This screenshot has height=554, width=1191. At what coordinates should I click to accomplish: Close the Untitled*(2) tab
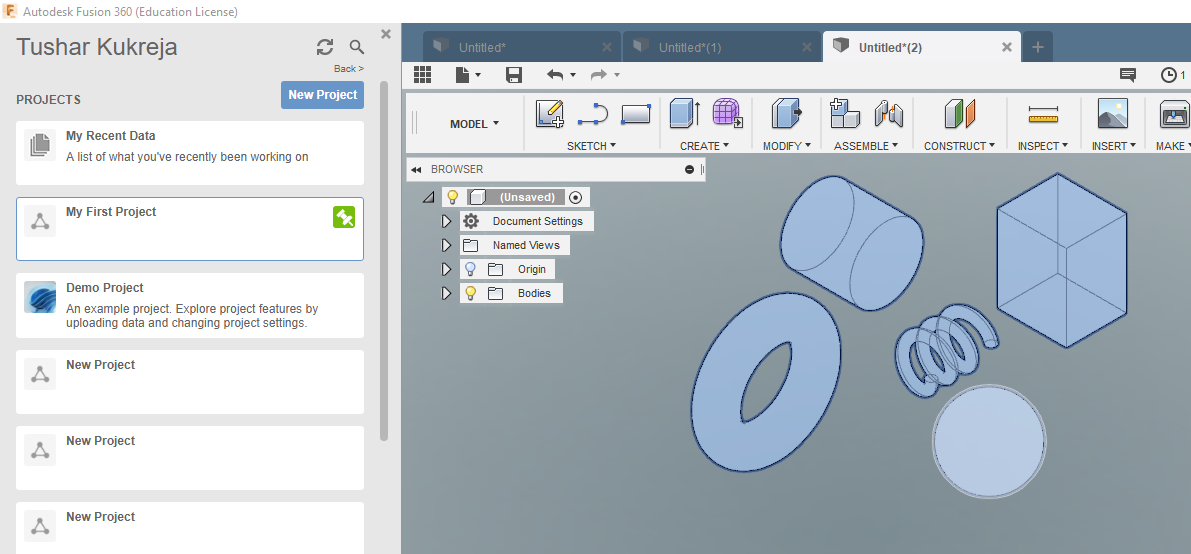(1006, 47)
